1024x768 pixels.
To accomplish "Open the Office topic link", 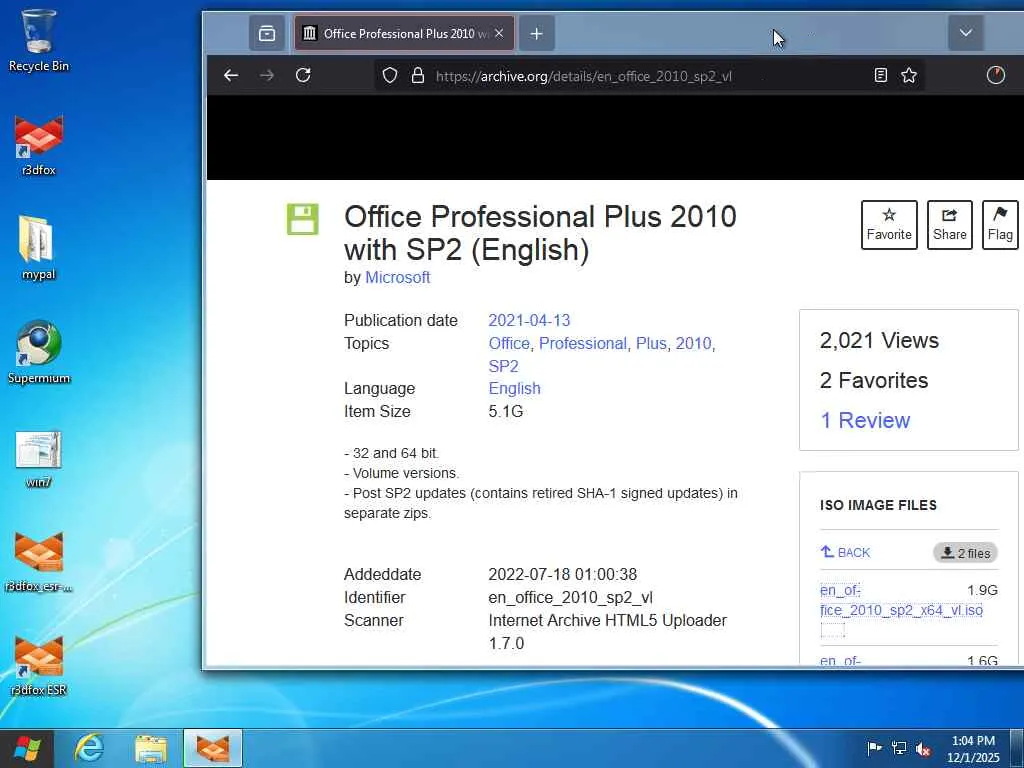I will pyautogui.click(x=509, y=344).
